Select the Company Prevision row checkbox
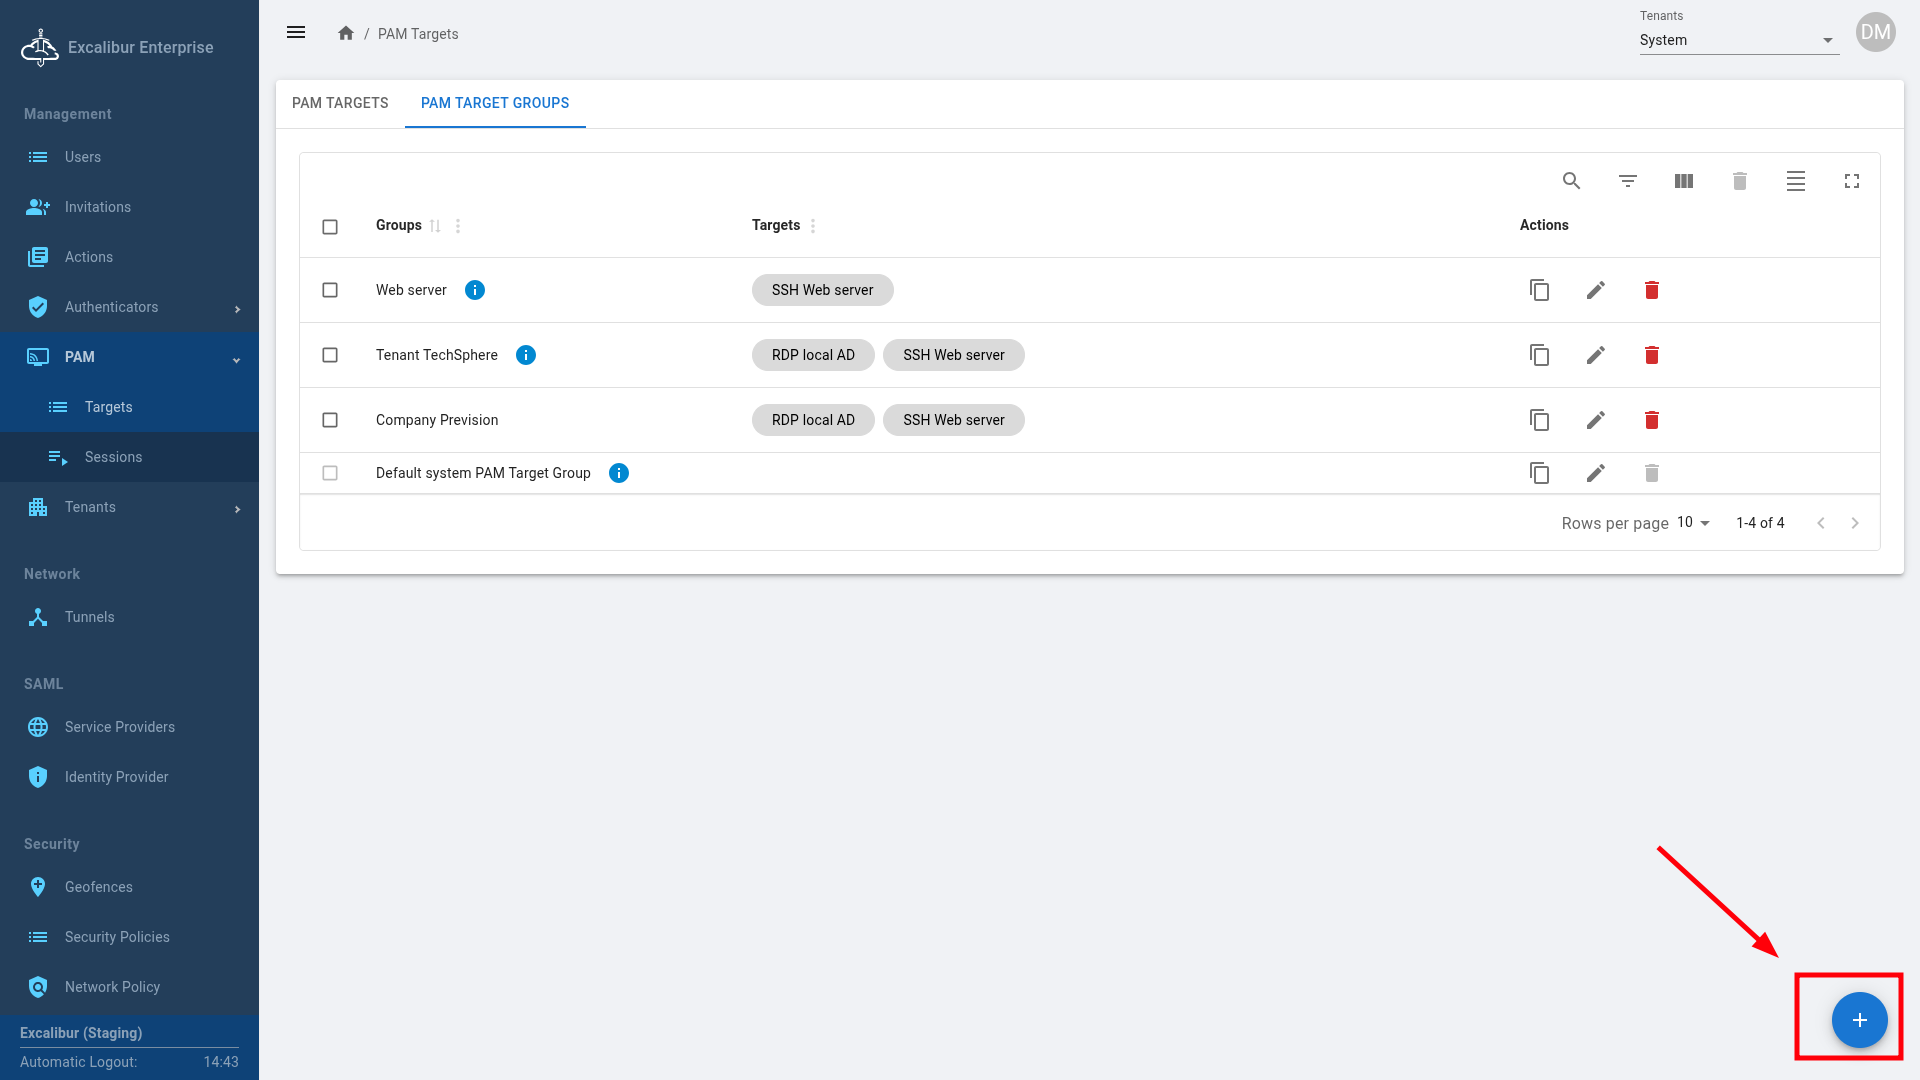1920x1080 pixels. pos(330,420)
